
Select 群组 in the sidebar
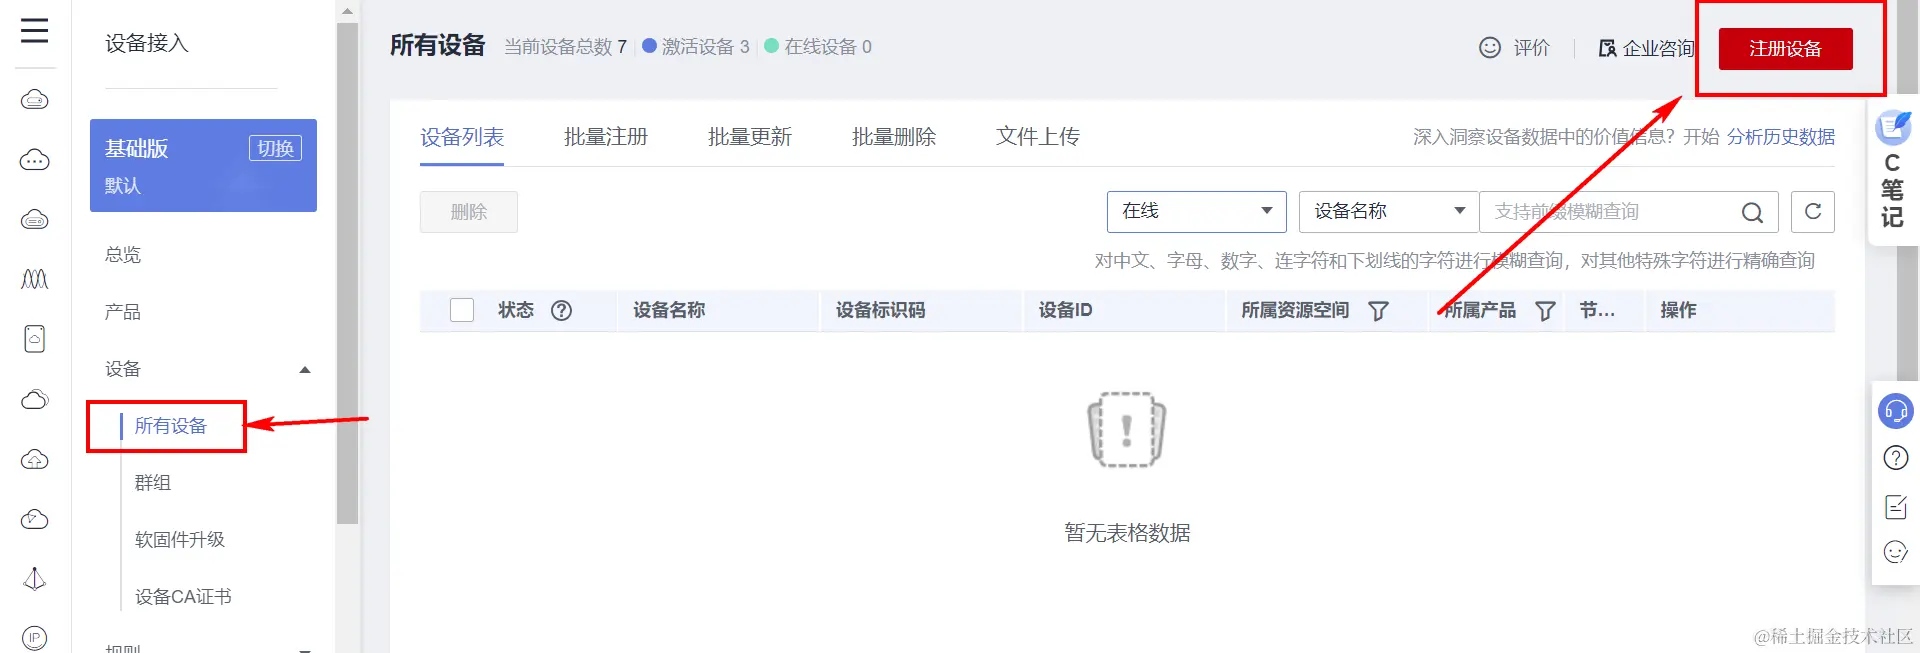[x=153, y=483]
